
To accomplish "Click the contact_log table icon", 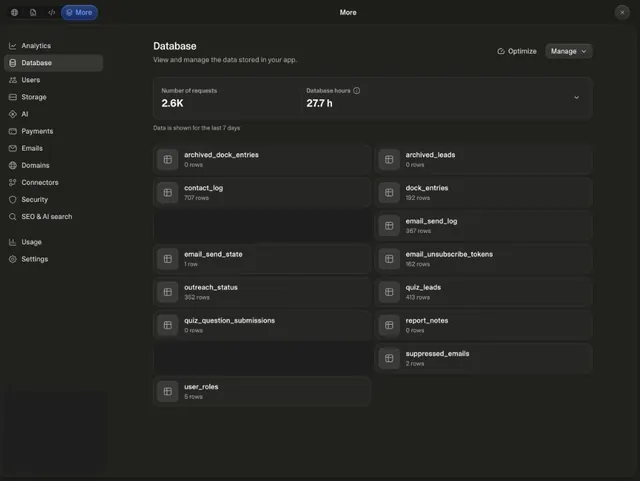I will coord(168,192).
